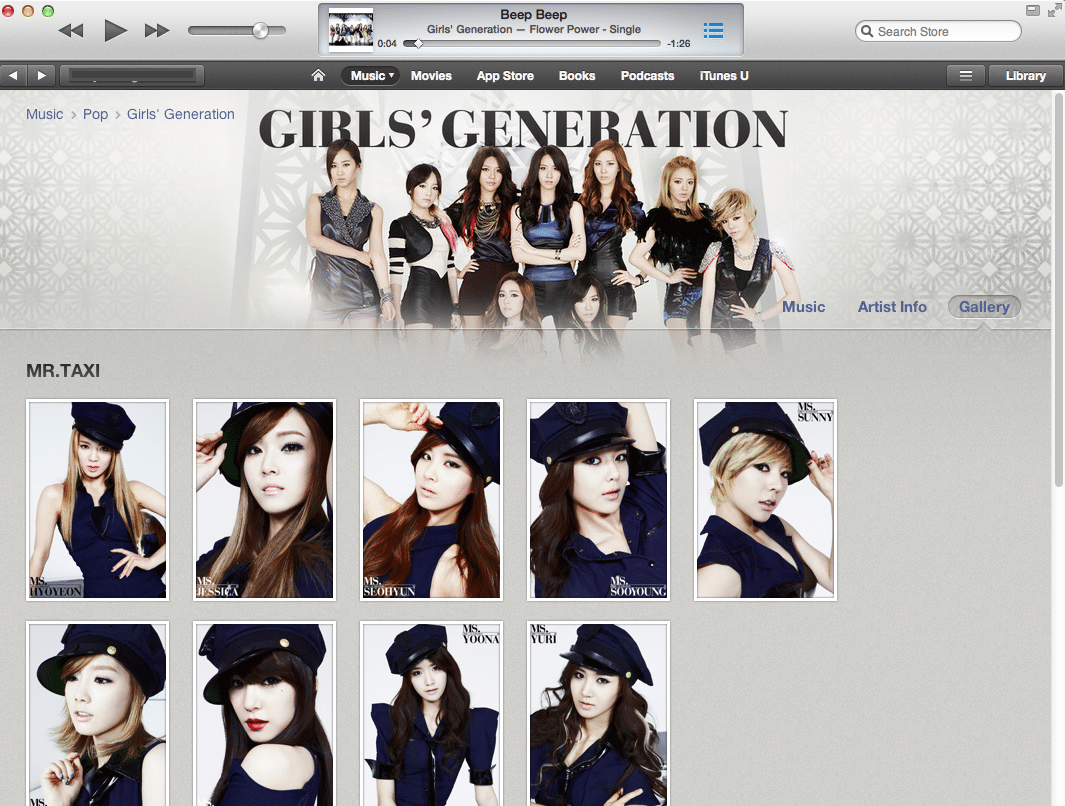This screenshot has height=806, width=1065.
Task: Go forward with the right arrow button
Action: click(41, 75)
